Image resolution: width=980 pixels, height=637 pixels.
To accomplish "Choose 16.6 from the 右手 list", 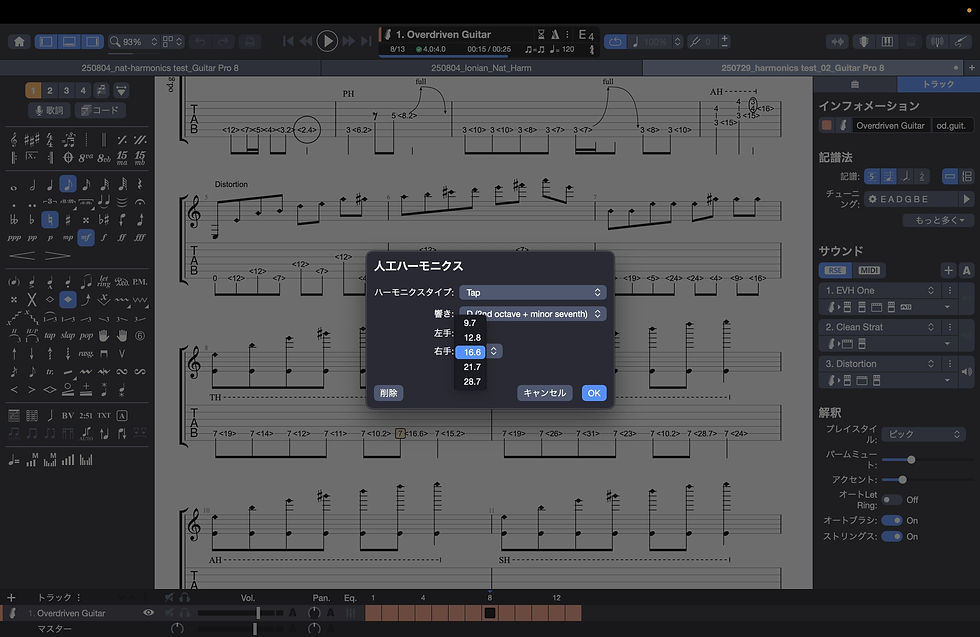I will 471,352.
